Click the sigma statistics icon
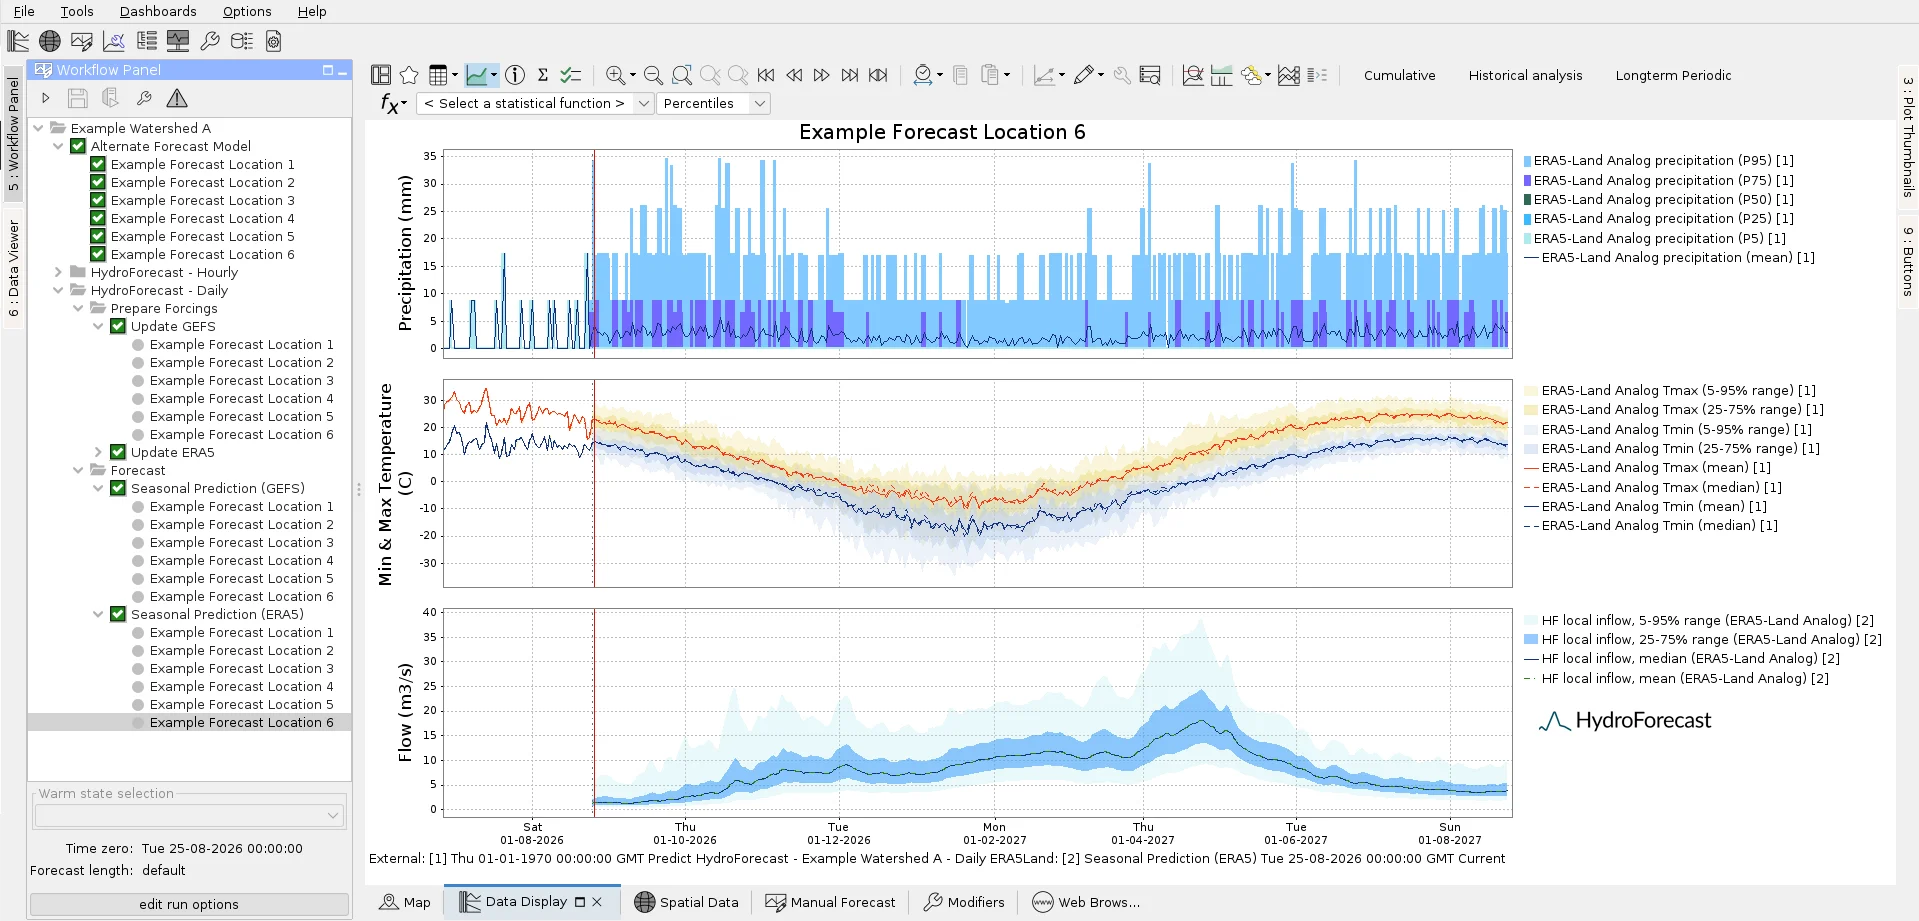1919x921 pixels. click(x=543, y=75)
